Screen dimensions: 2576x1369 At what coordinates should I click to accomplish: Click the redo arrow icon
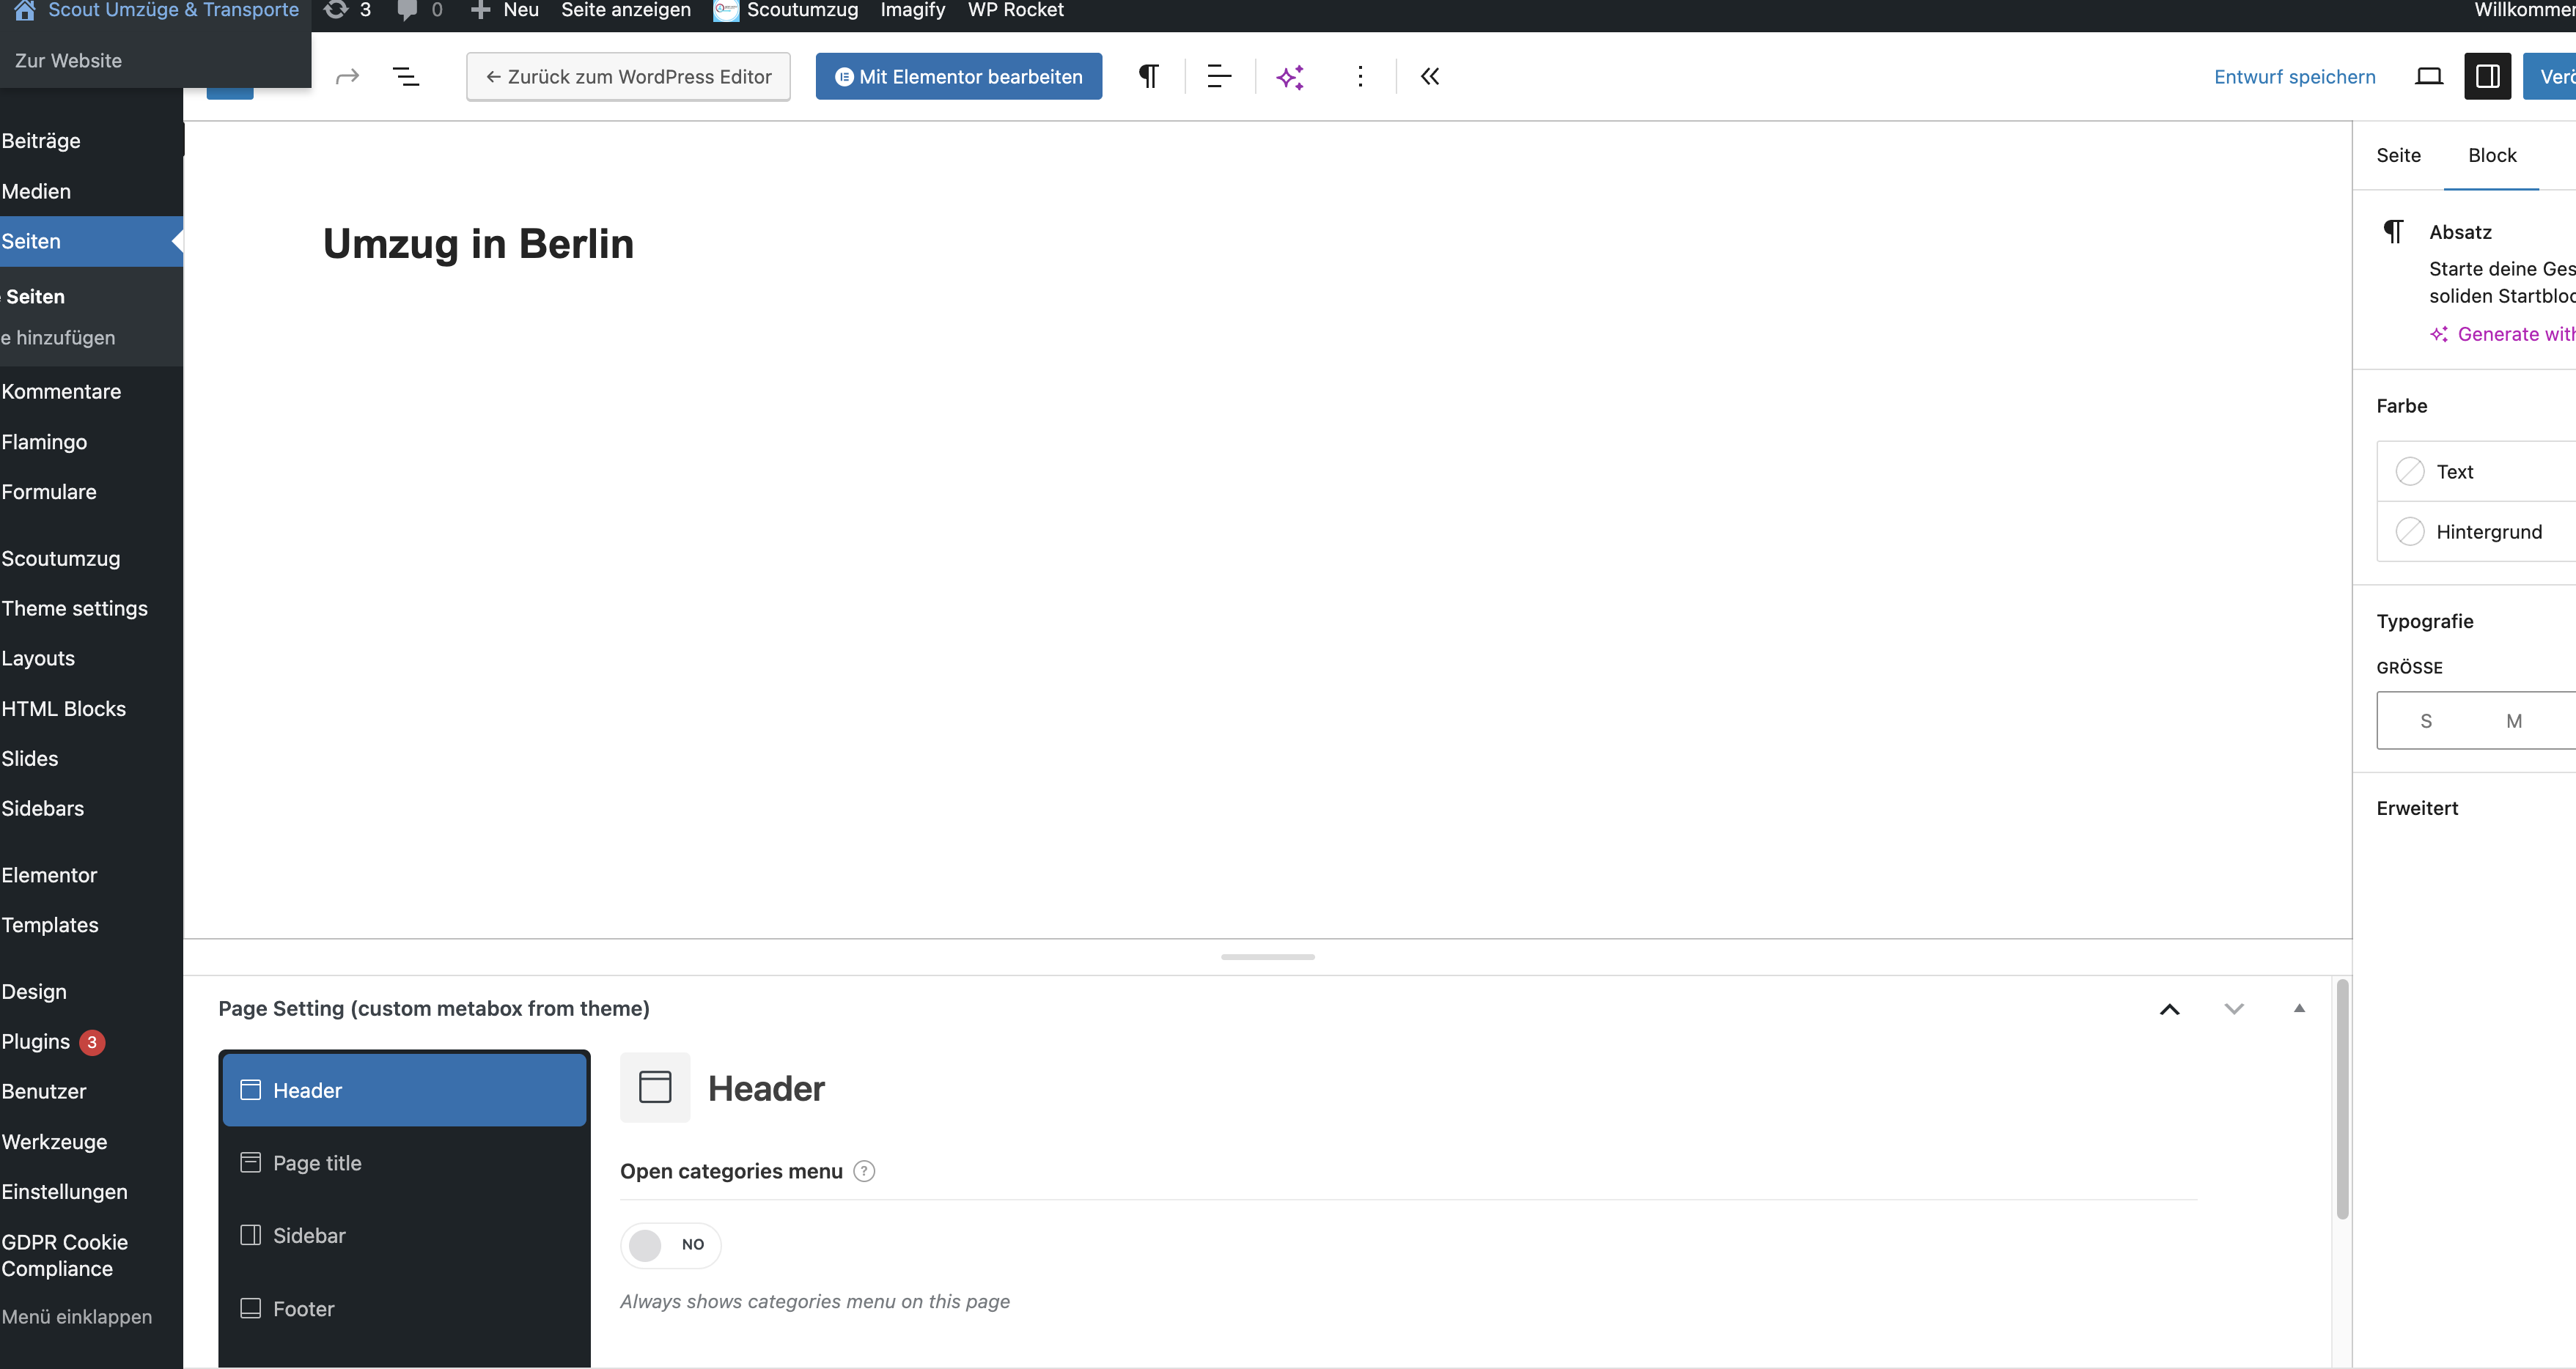[x=347, y=77]
